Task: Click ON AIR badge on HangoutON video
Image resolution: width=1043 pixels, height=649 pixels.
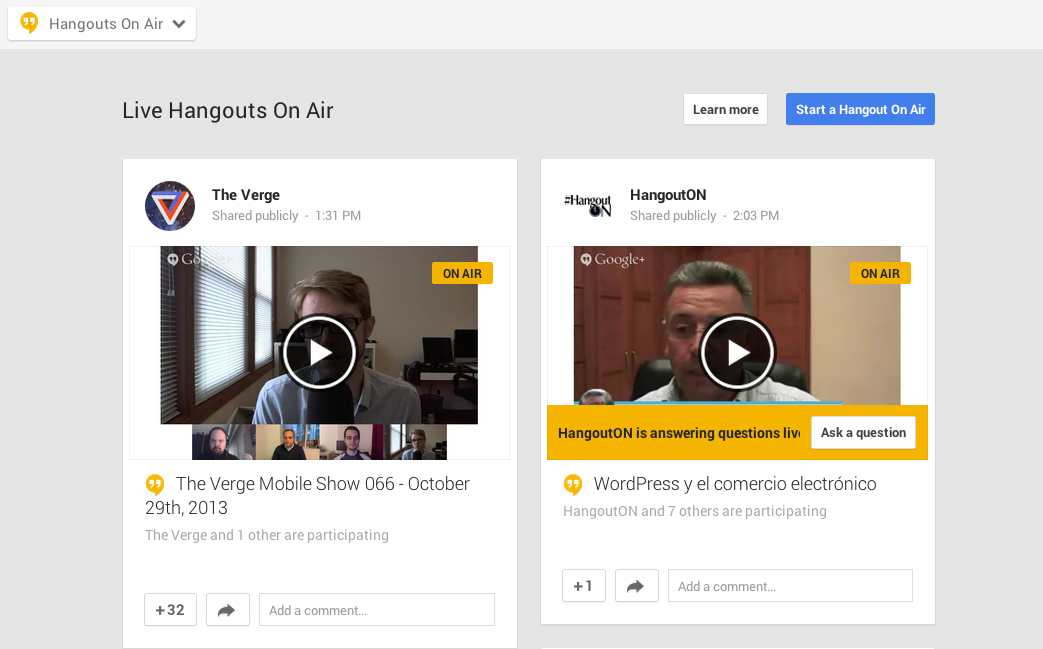Action: click(x=880, y=273)
